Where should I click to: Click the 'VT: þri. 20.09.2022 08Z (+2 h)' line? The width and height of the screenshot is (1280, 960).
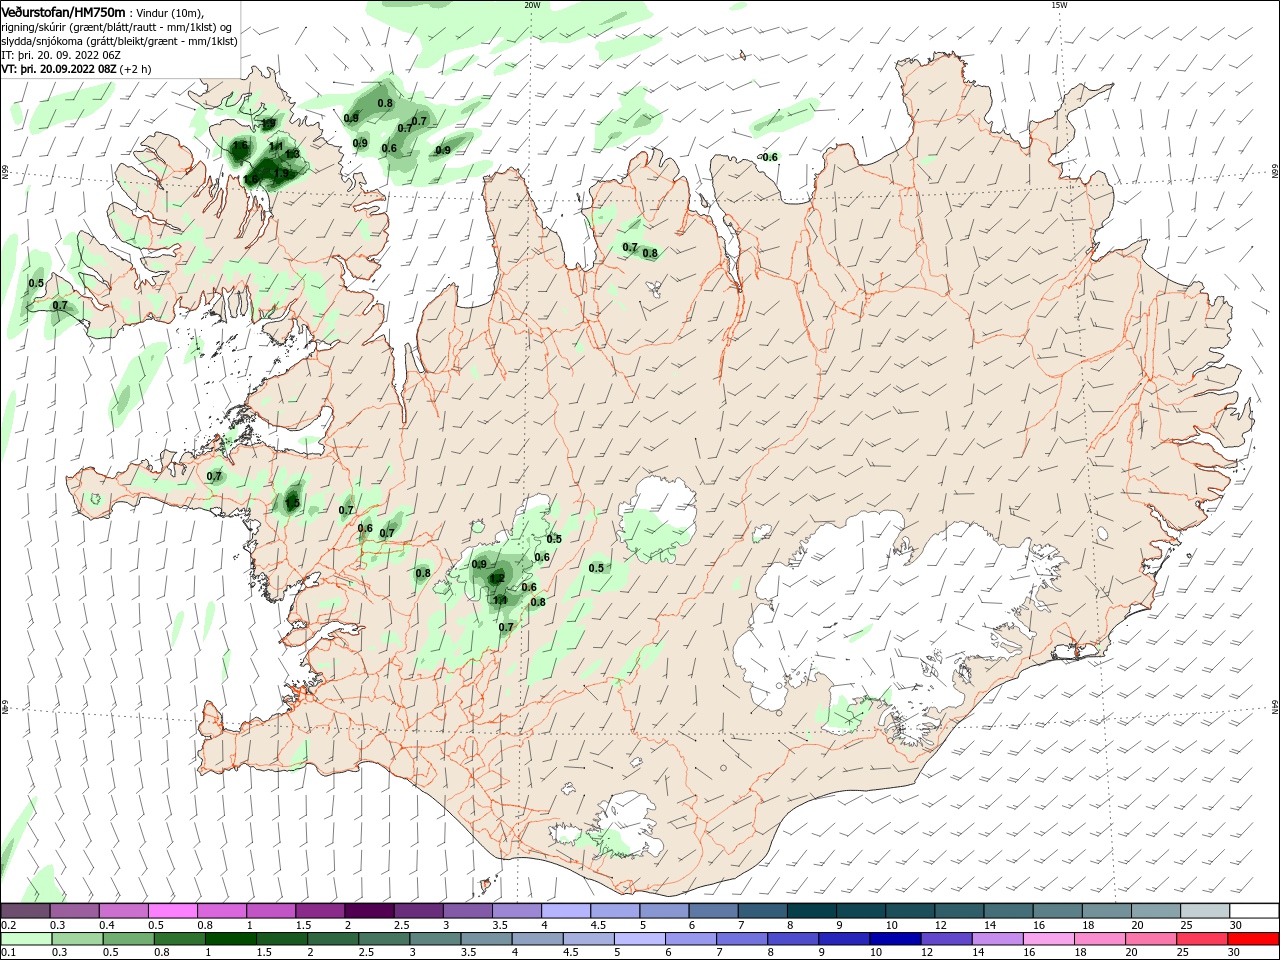click(x=77, y=69)
